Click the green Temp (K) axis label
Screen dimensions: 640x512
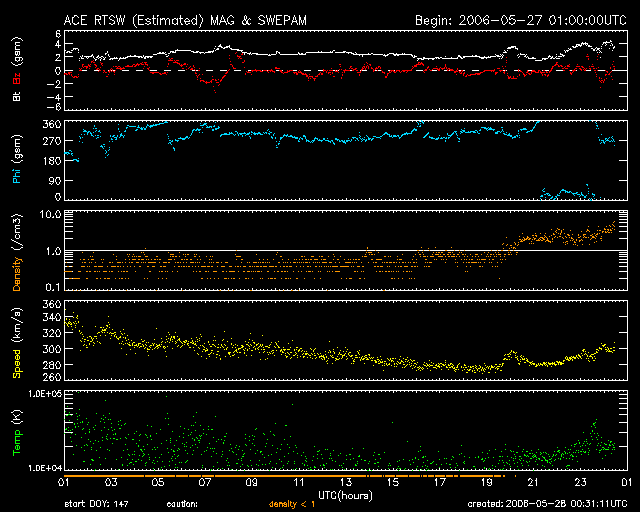click(x=17, y=432)
